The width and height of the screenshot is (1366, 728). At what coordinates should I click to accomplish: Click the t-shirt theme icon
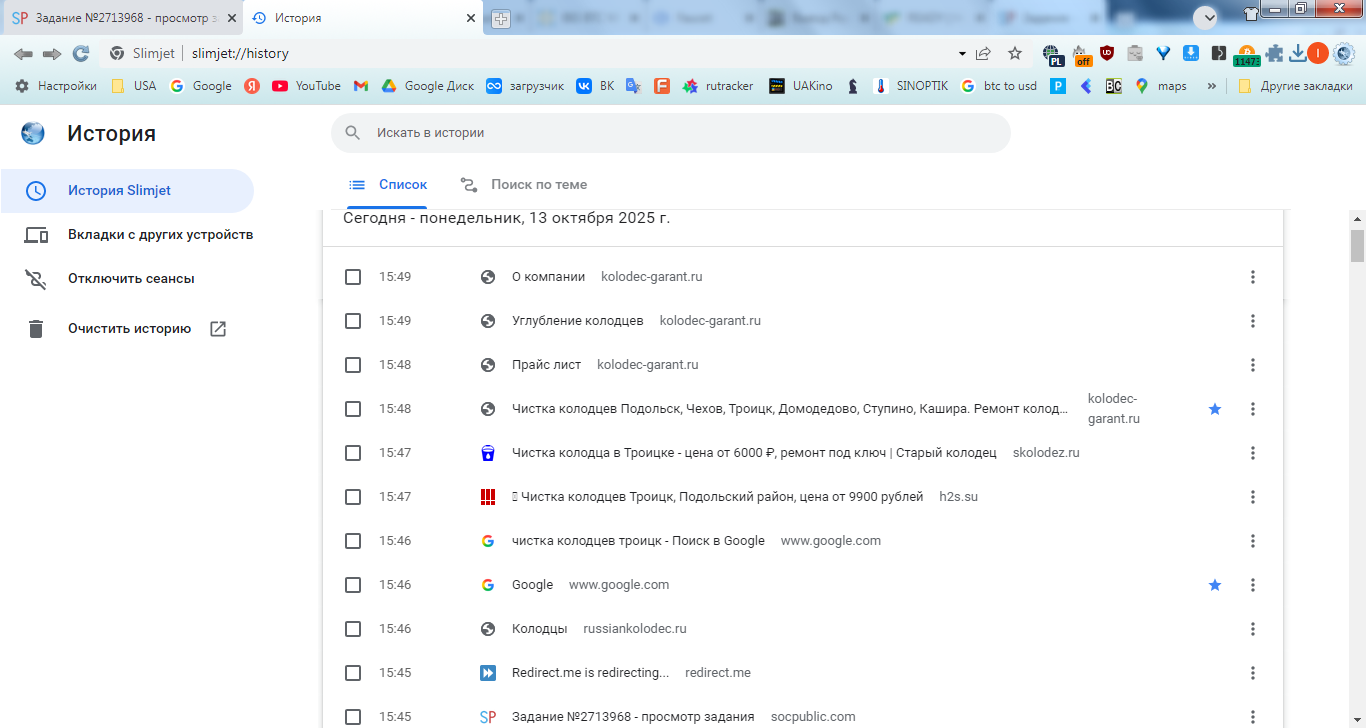pyautogui.click(x=1251, y=13)
